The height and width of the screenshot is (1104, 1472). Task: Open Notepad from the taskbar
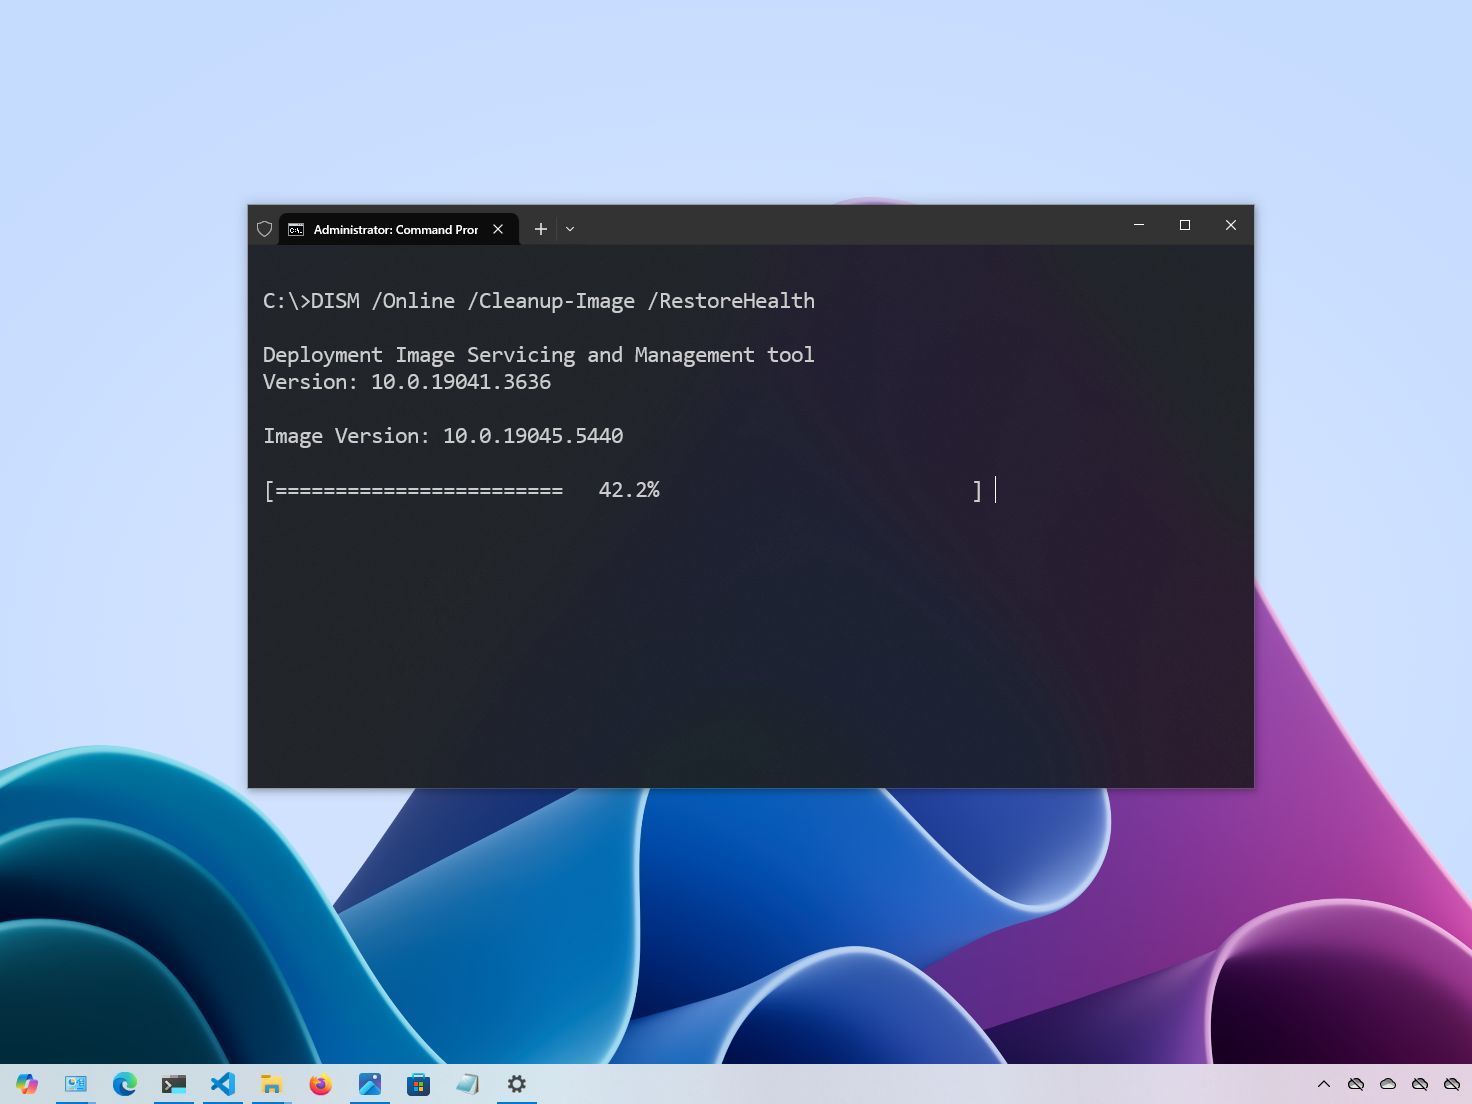(467, 1084)
